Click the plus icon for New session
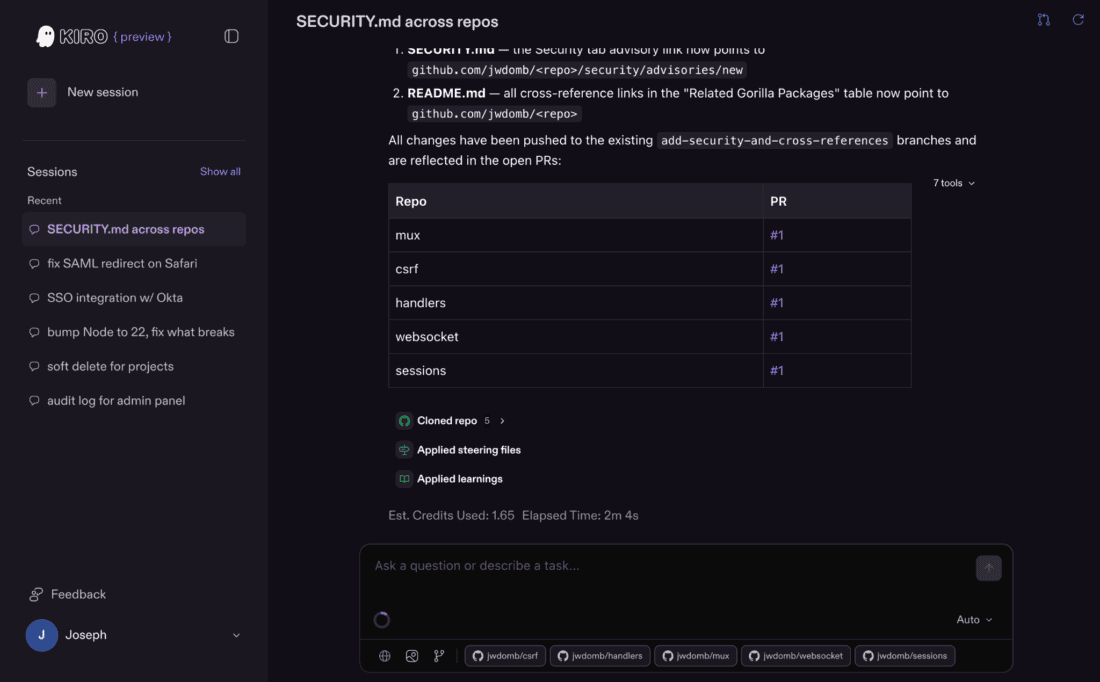The height and width of the screenshot is (682, 1100). pos(41,93)
